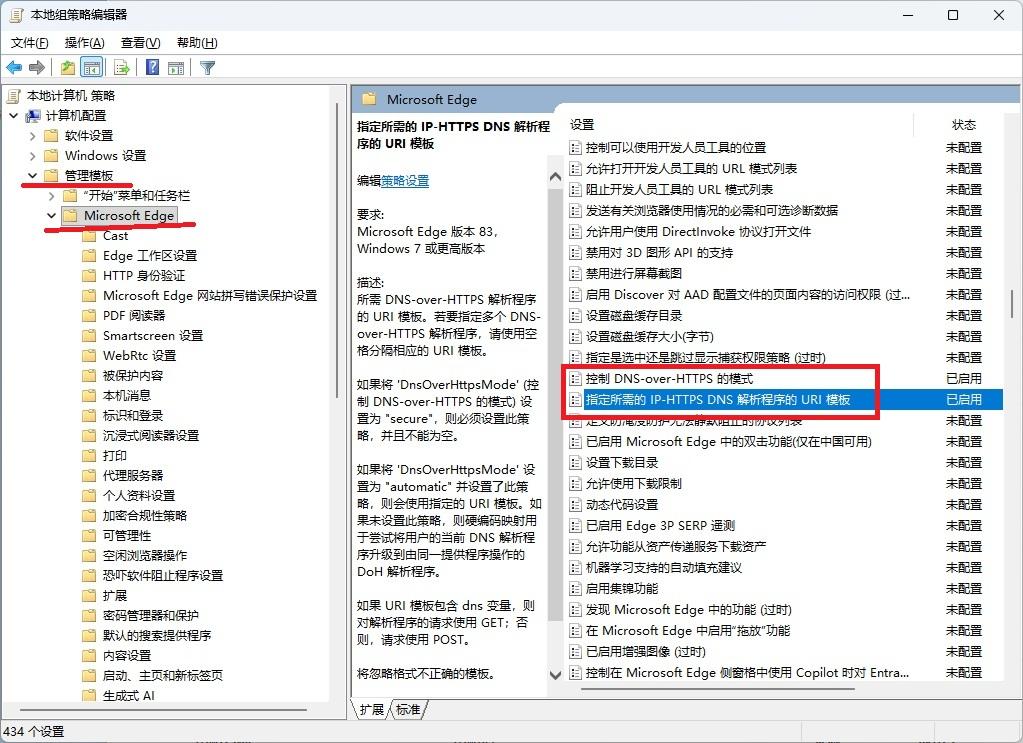Switch to the 标准 tab
Screen dimensions: 1023x743
pyautogui.click(x=408, y=710)
